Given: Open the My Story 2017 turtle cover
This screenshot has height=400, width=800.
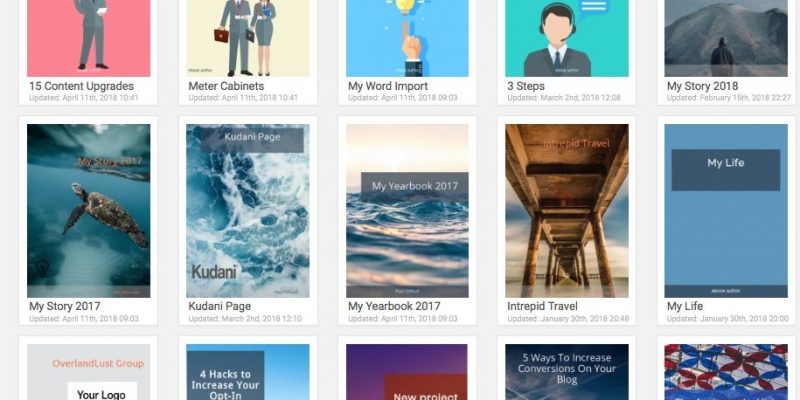Looking at the screenshot, I should 88,211.
